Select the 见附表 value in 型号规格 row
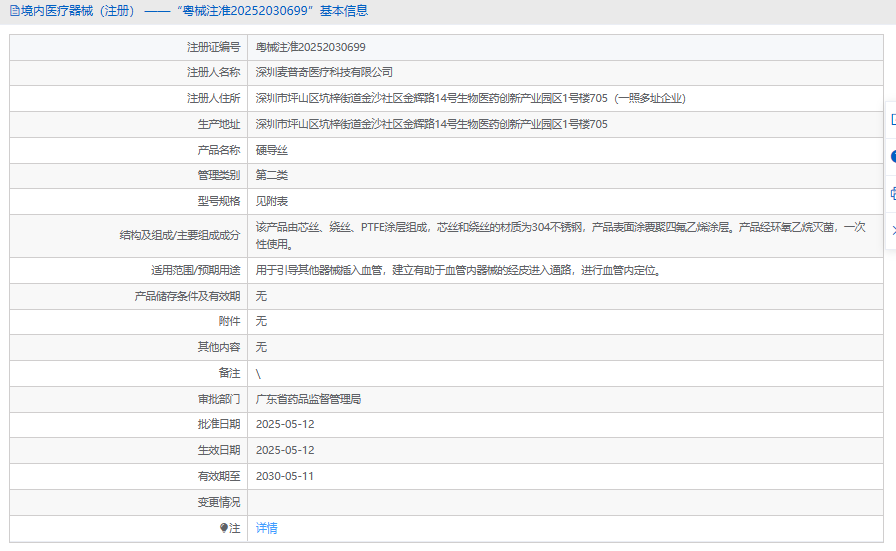Viewport: 896px width, 551px height. (271, 201)
